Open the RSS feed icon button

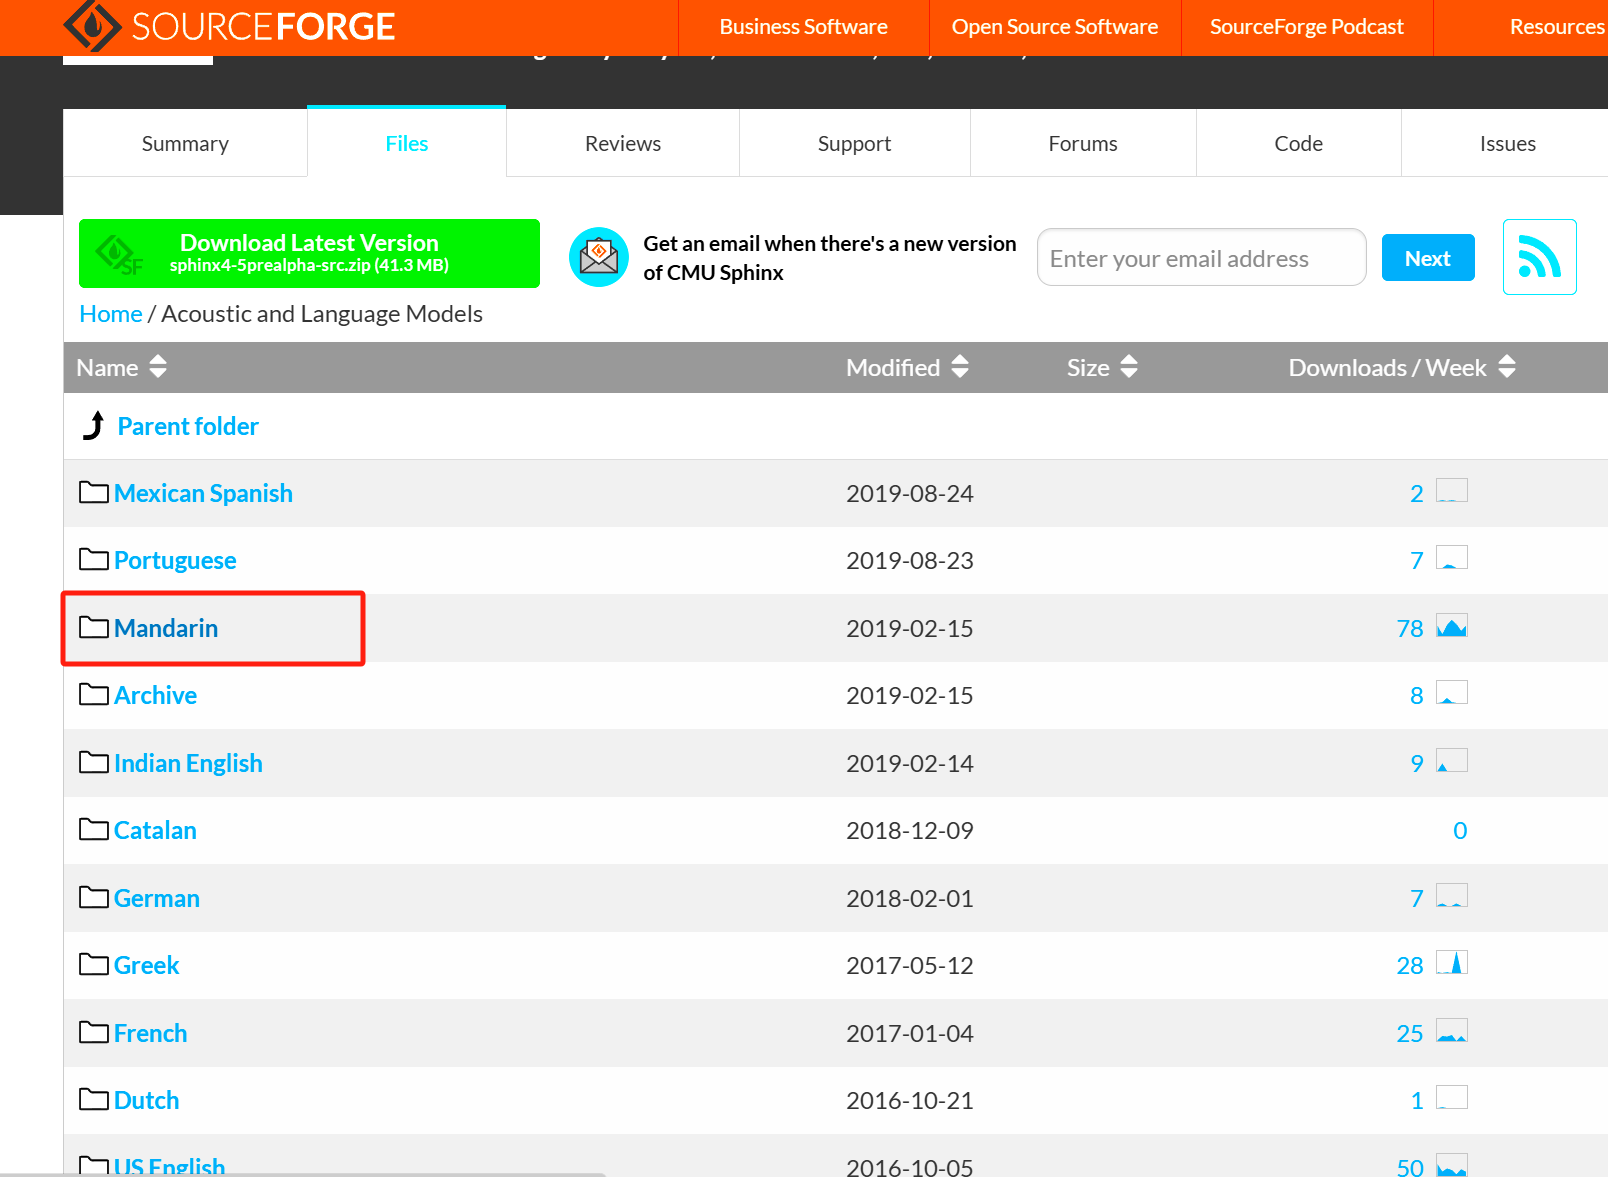[x=1540, y=257]
